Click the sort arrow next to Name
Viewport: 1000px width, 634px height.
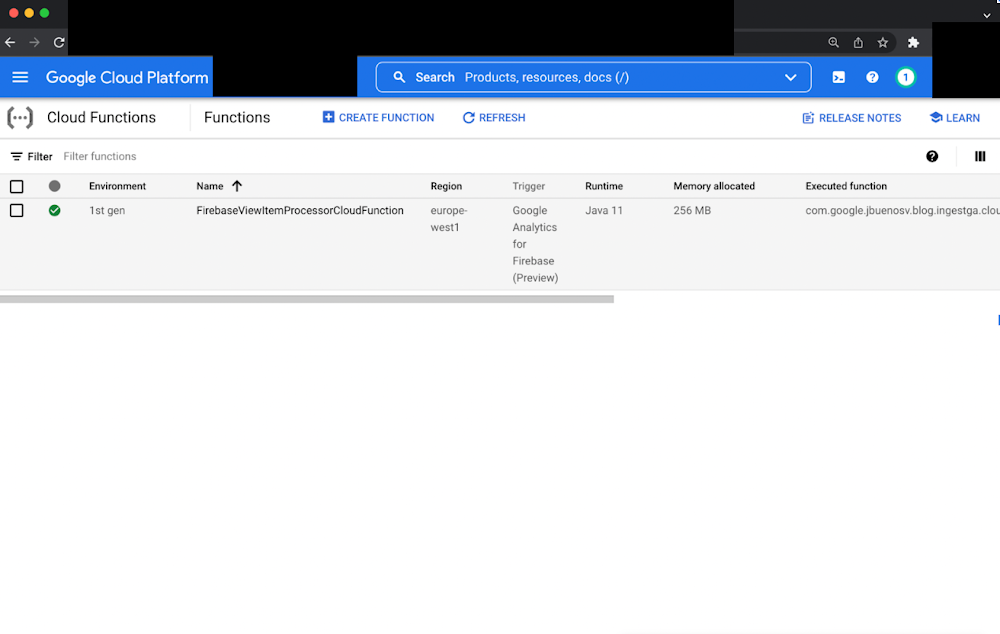237,186
